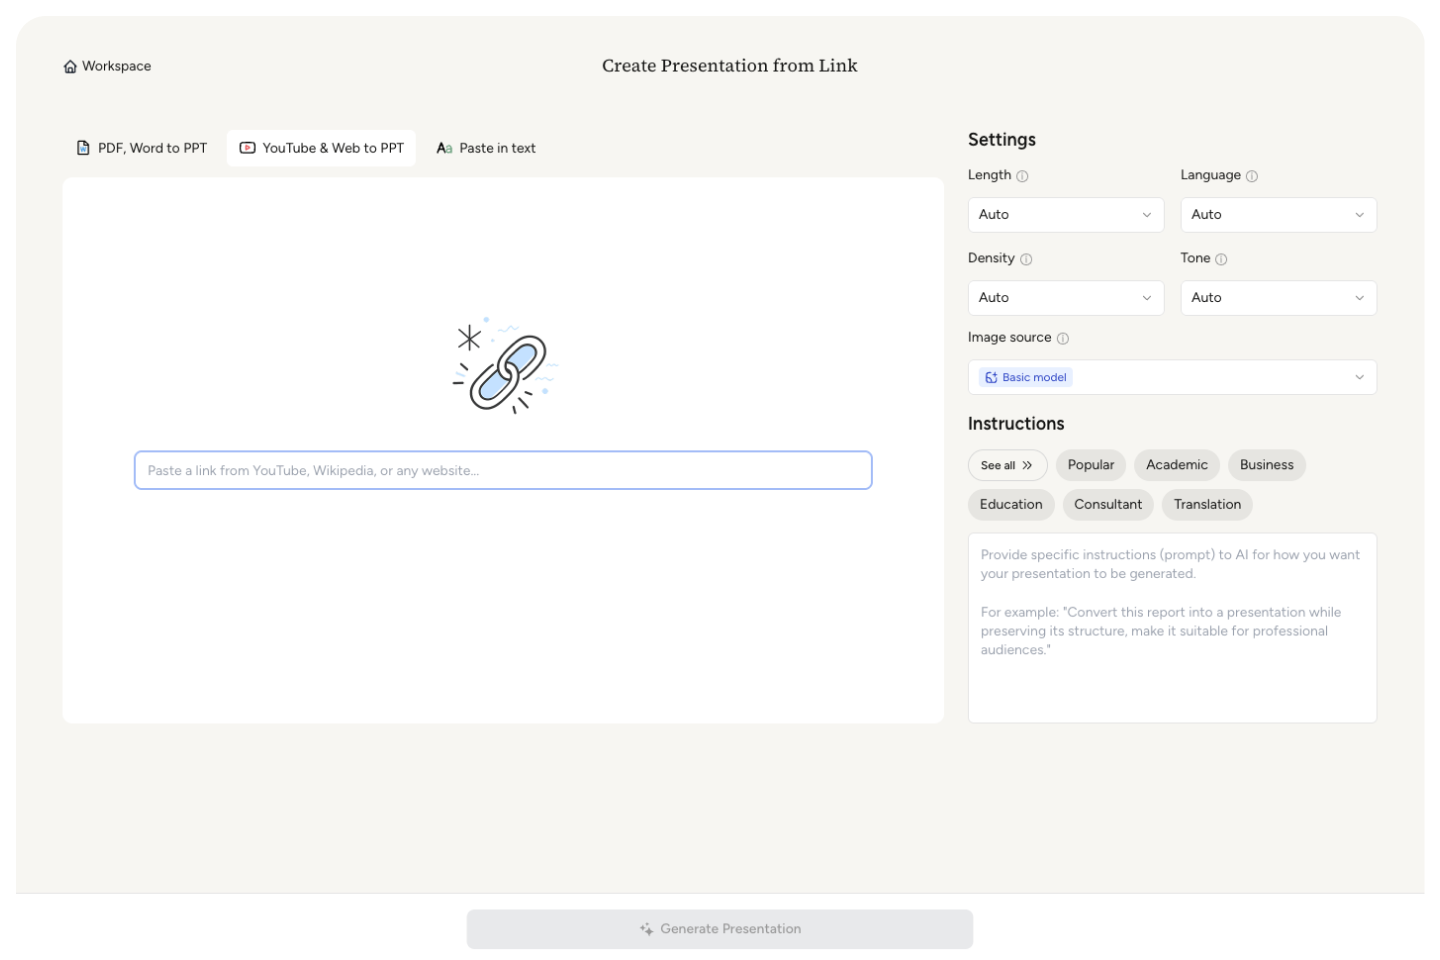Click the Density info icon
This screenshot has width=1440, height=960.
pyautogui.click(x=1026, y=259)
